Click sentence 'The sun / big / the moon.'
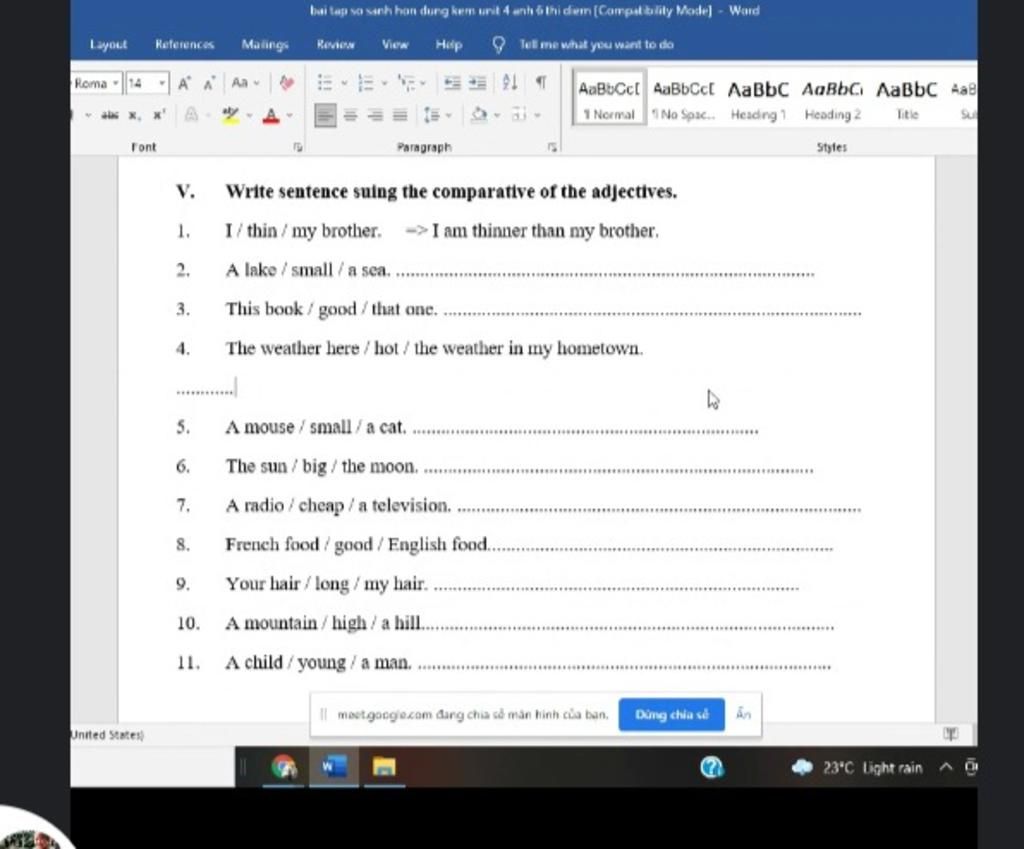Viewport: 1024px width, 849px height. [322, 466]
